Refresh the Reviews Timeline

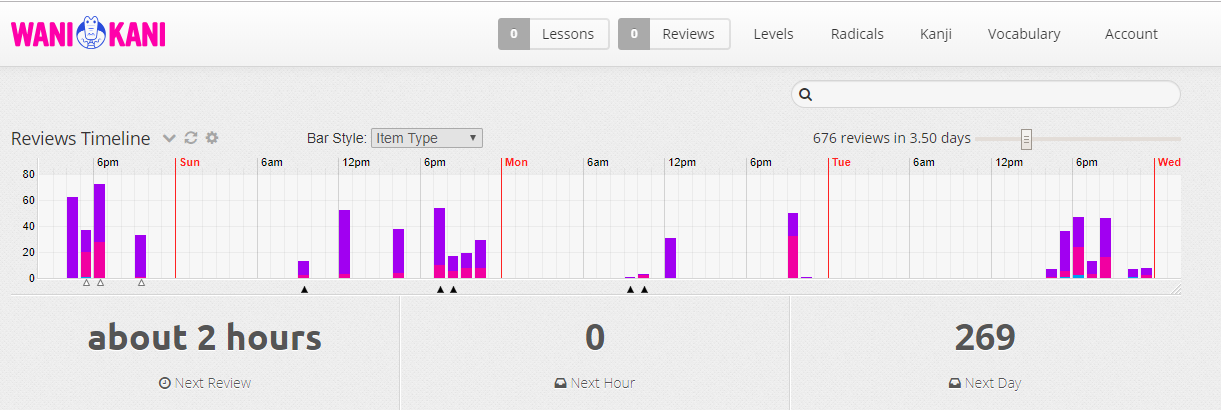191,138
